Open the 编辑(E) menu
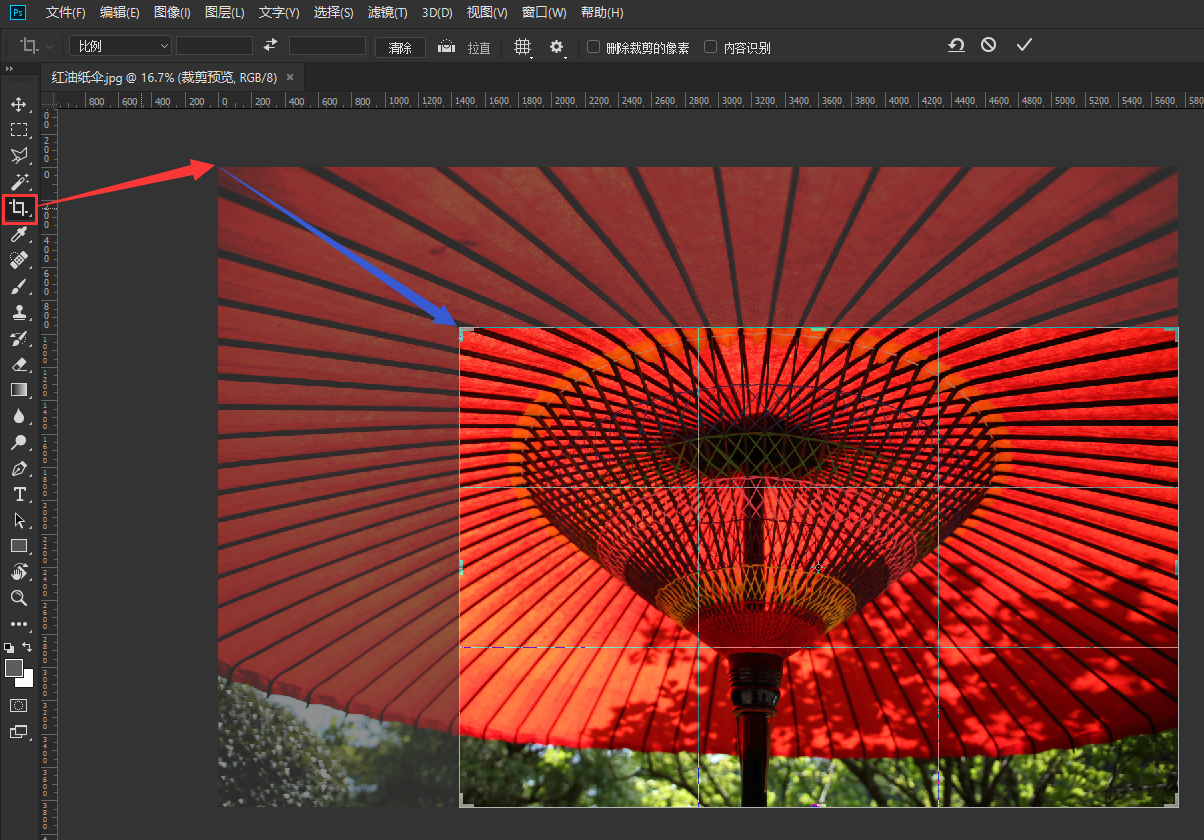The image size is (1204, 840). 120,13
